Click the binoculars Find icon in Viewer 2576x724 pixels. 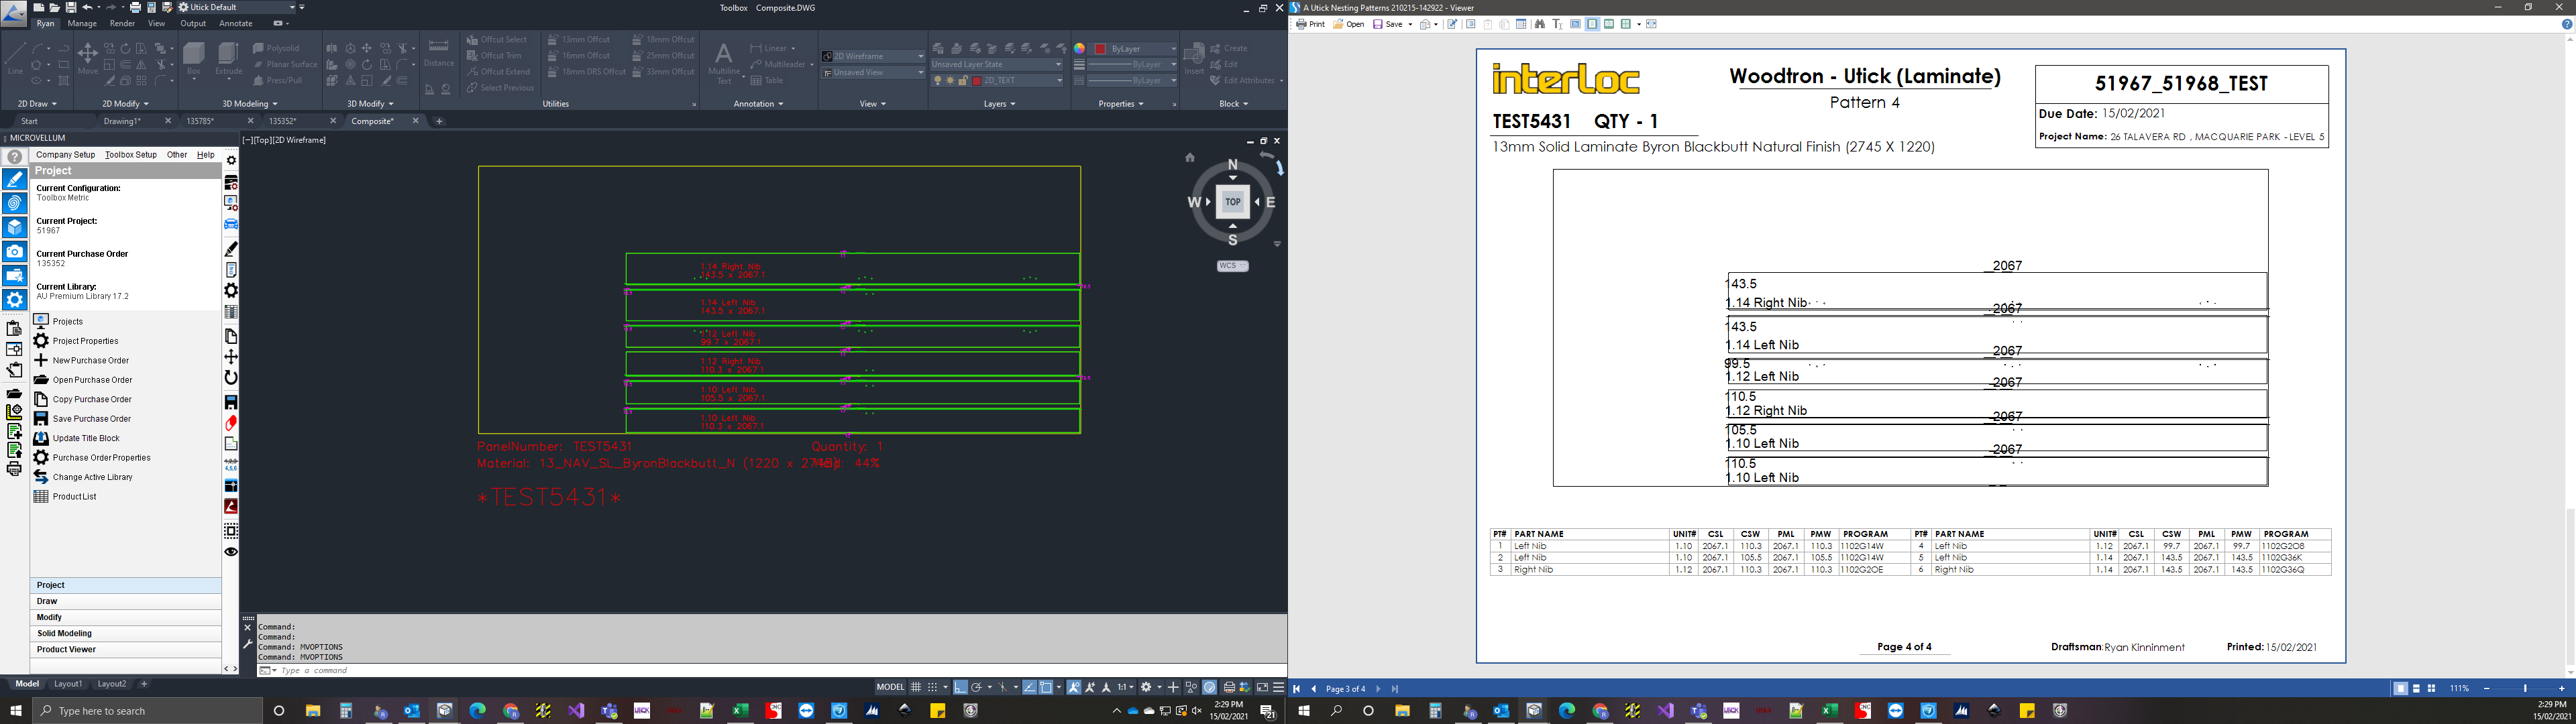click(1540, 24)
